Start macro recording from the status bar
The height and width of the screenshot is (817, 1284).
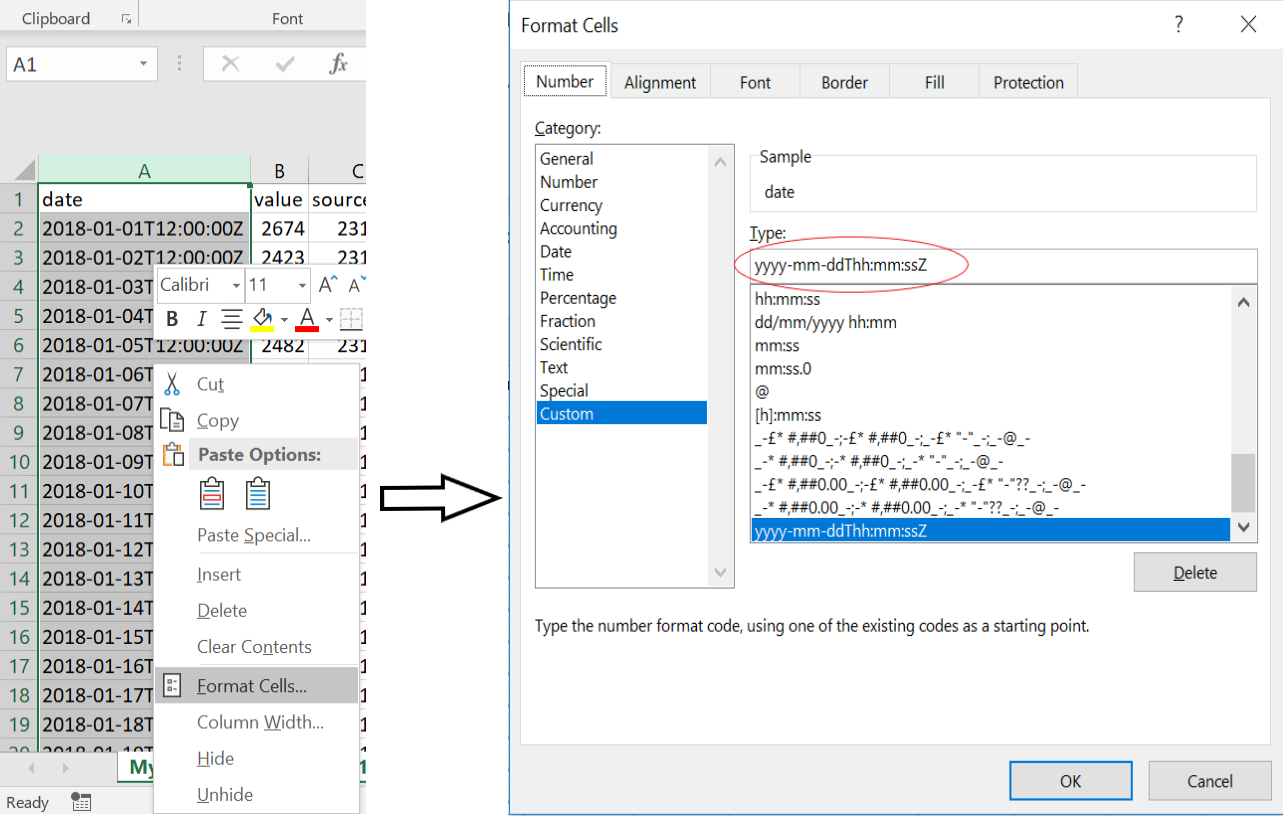[80, 801]
